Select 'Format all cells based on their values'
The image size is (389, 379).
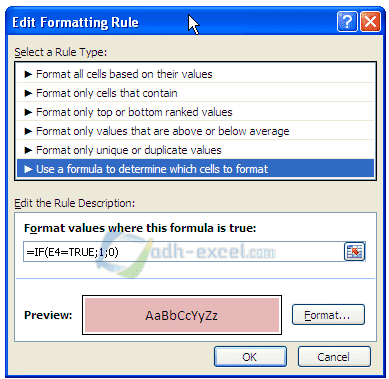click(195, 74)
